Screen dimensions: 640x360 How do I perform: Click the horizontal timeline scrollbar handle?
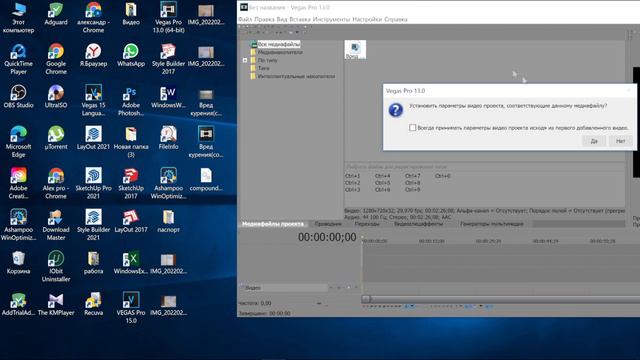click(x=367, y=299)
